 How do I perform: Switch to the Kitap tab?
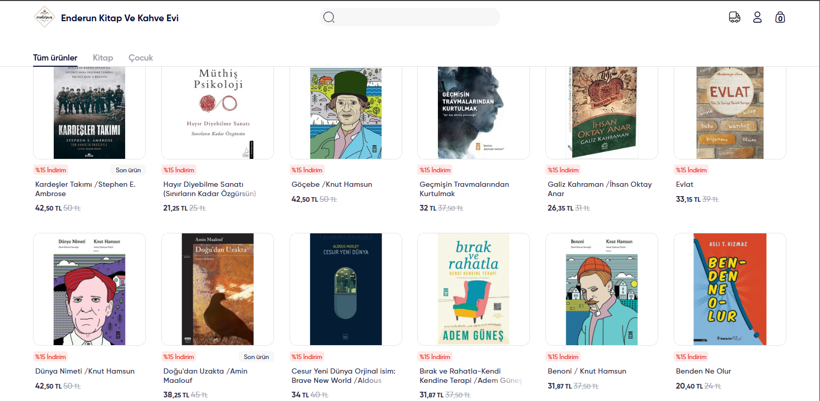[103, 58]
